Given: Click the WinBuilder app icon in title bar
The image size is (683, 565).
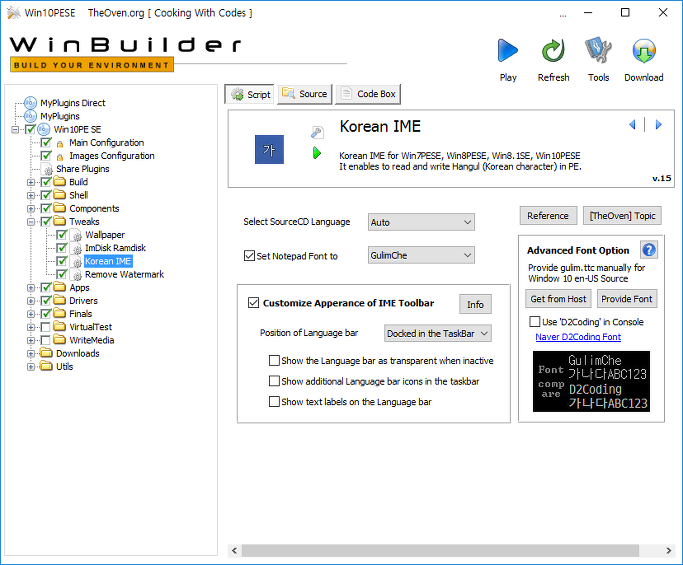Looking at the screenshot, I should click(x=14, y=13).
